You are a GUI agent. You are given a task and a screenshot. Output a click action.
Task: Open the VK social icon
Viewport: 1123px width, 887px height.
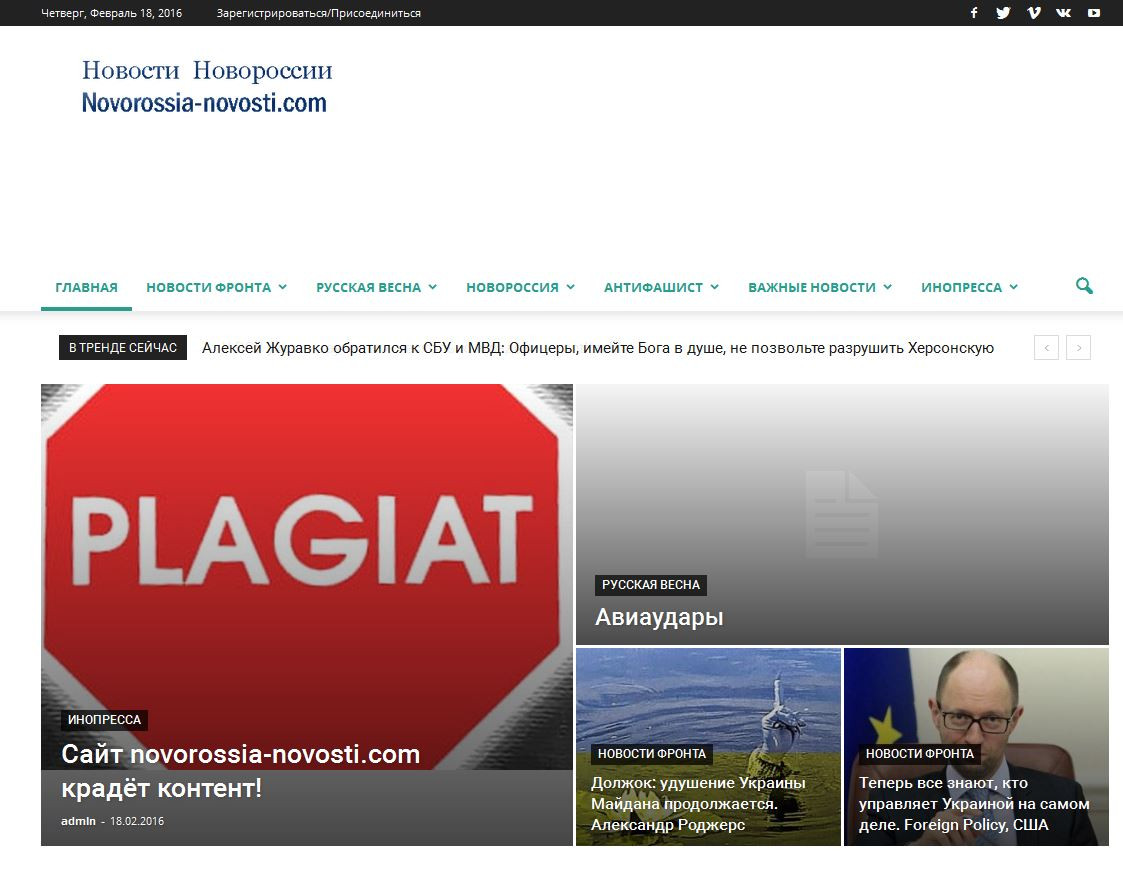tap(1063, 13)
